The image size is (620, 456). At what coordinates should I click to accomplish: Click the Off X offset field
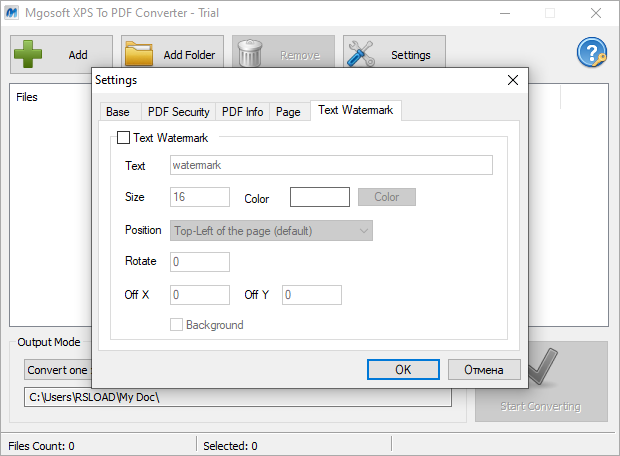(x=200, y=295)
